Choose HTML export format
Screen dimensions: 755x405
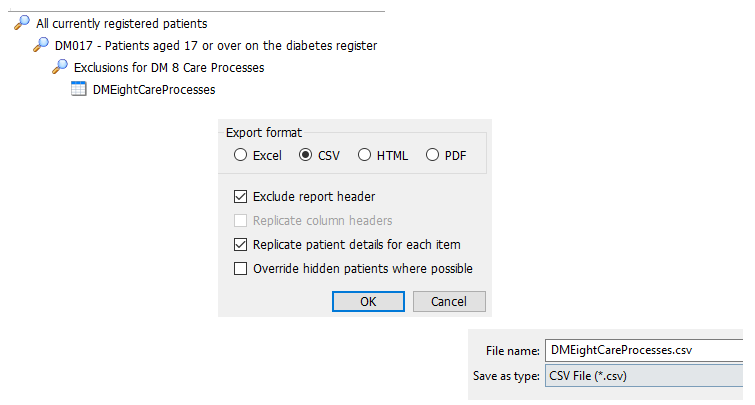(364, 155)
